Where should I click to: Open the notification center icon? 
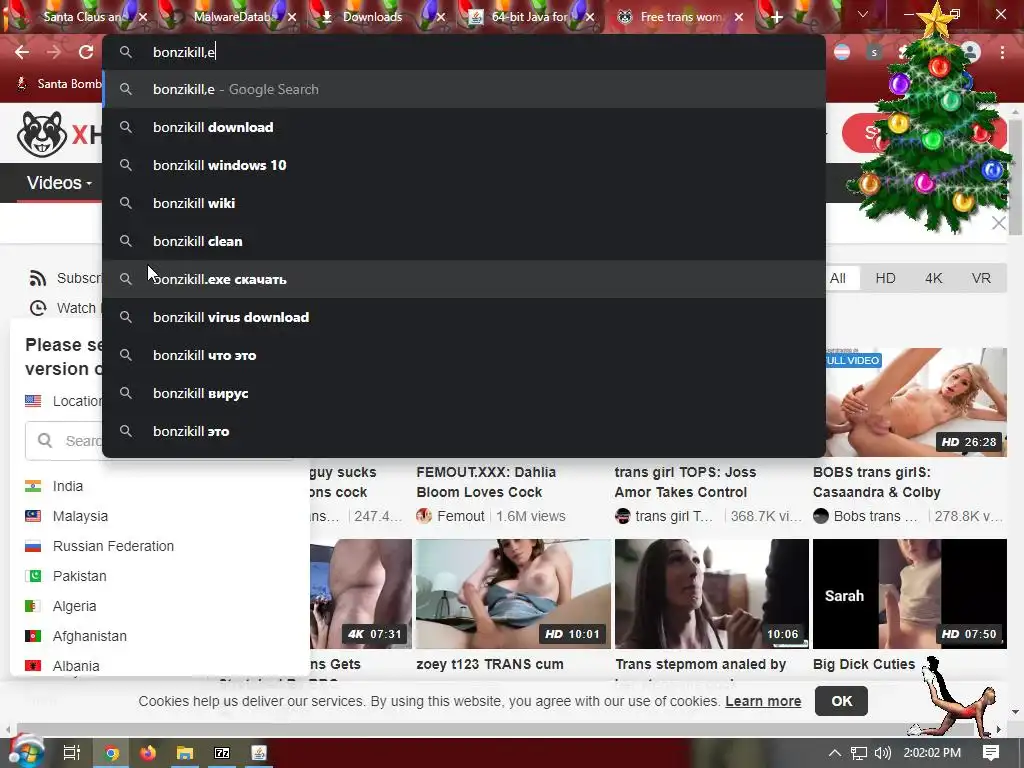coord(991,753)
